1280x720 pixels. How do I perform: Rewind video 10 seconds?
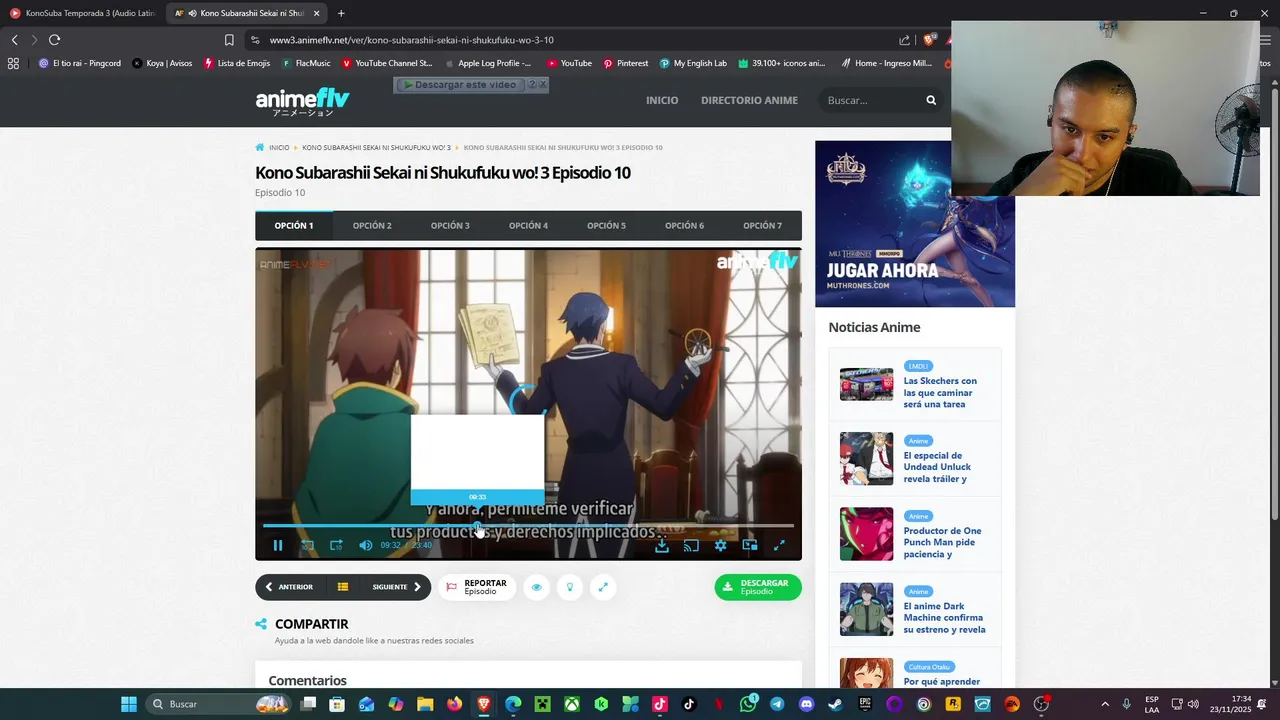click(308, 545)
